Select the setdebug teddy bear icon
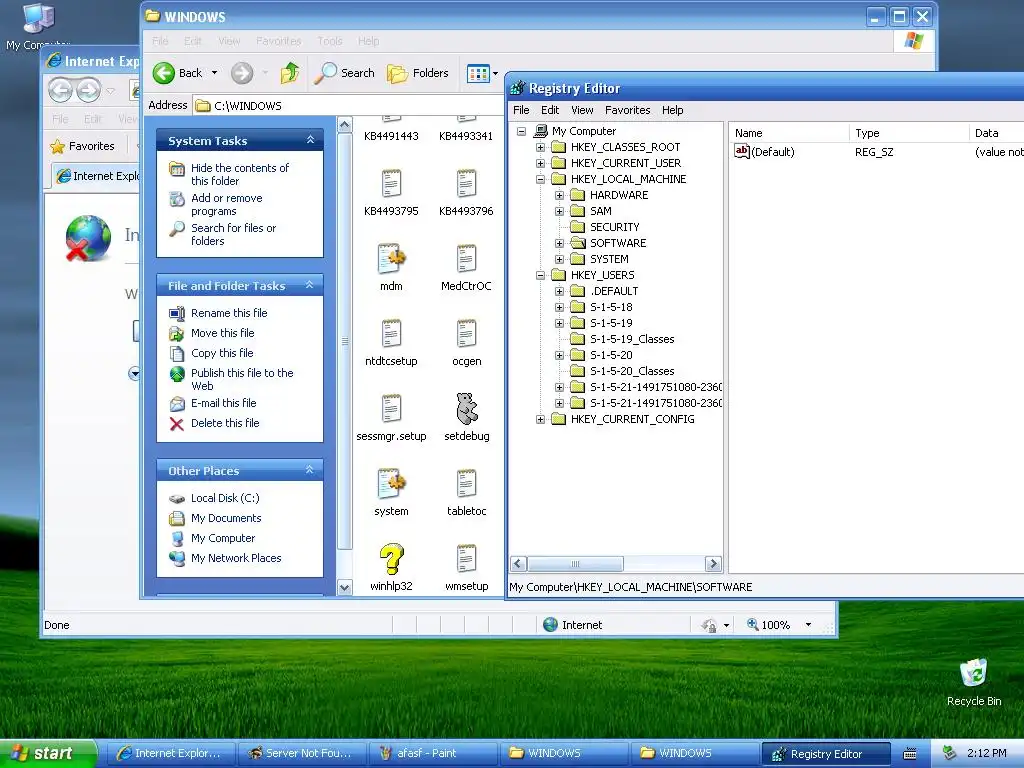Screen dimensions: 1024x768 [466, 409]
